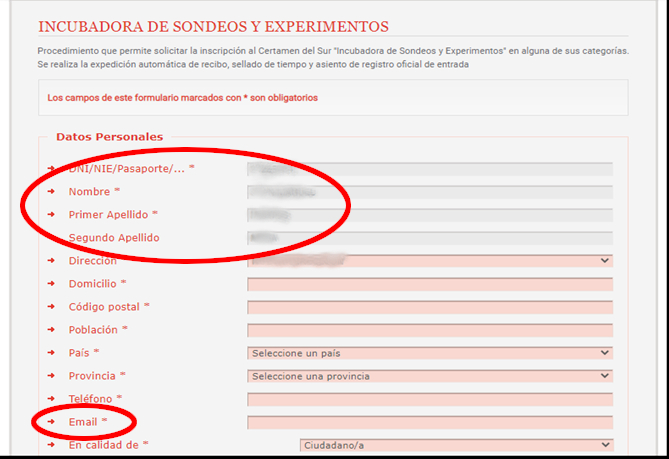Click the DNI/NIE/Pasaporte input field
The width and height of the screenshot is (669, 459).
coord(429,169)
